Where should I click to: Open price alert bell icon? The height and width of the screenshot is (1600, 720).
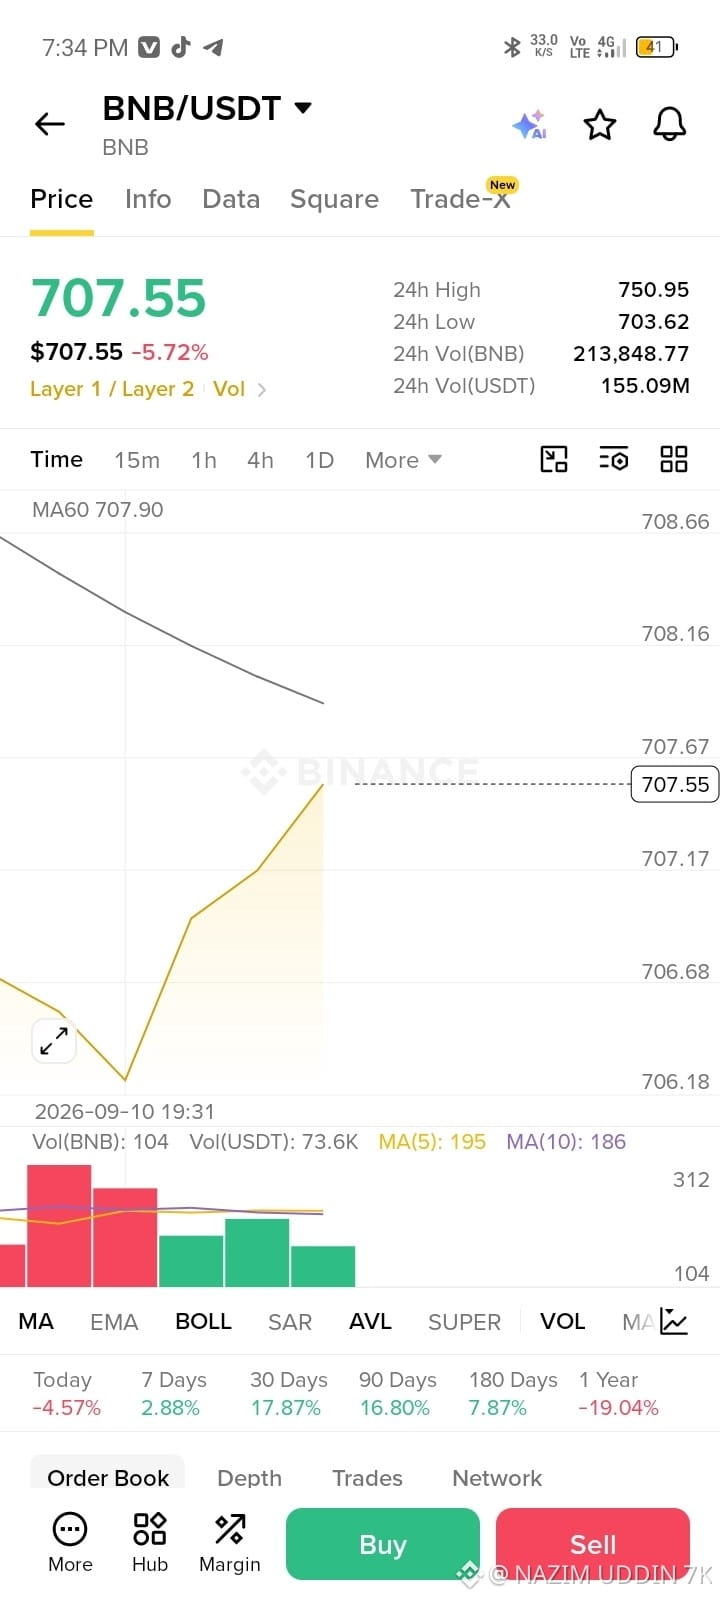point(670,124)
